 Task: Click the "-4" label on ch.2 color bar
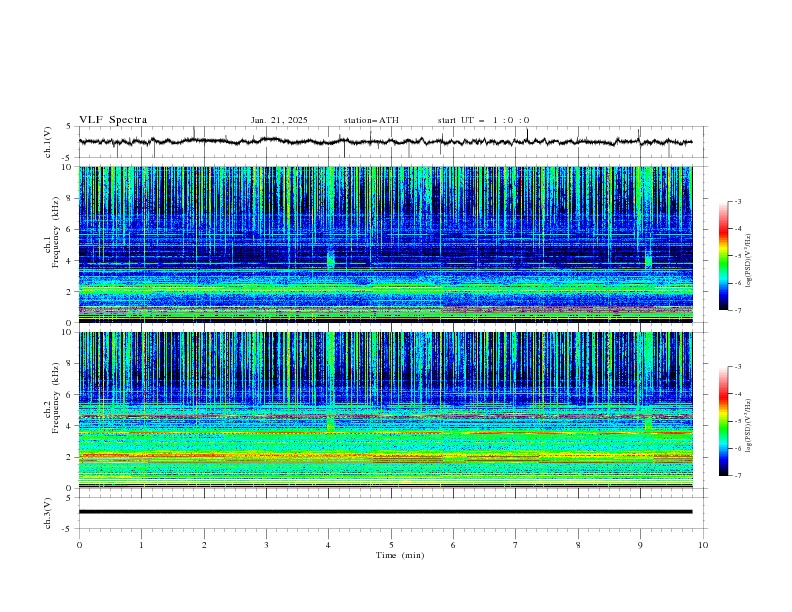point(738,394)
